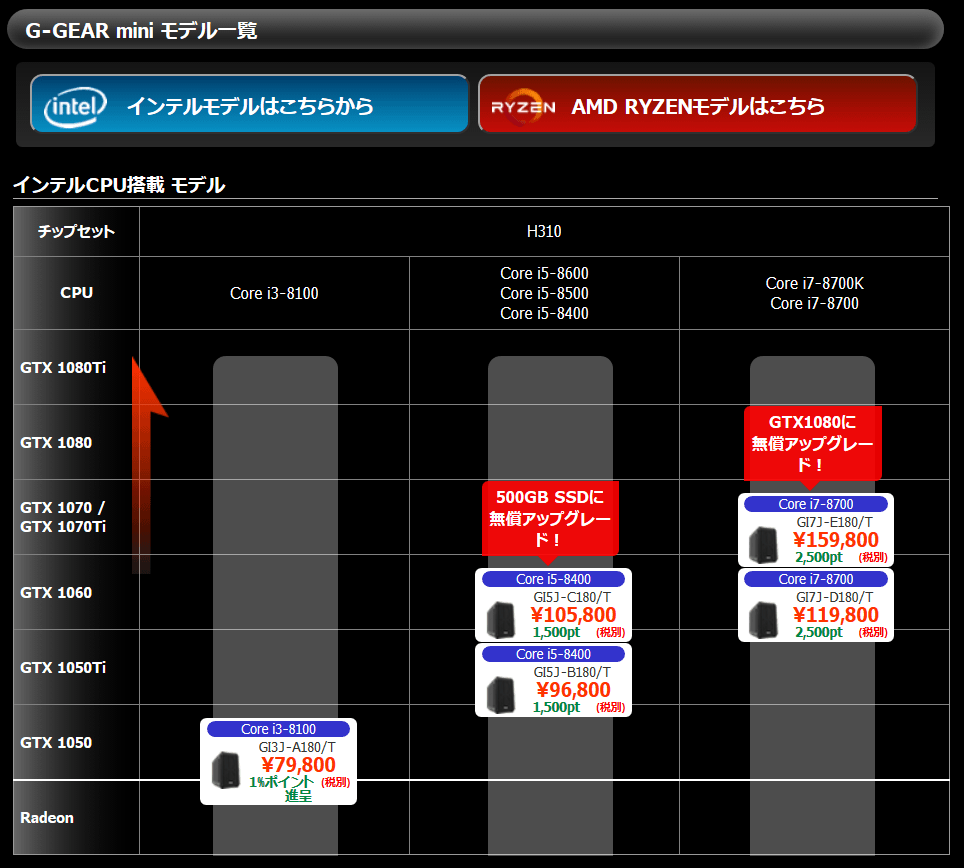This screenshot has height=868, width=964.
Task: Click the CPU row header
Action: (76, 293)
